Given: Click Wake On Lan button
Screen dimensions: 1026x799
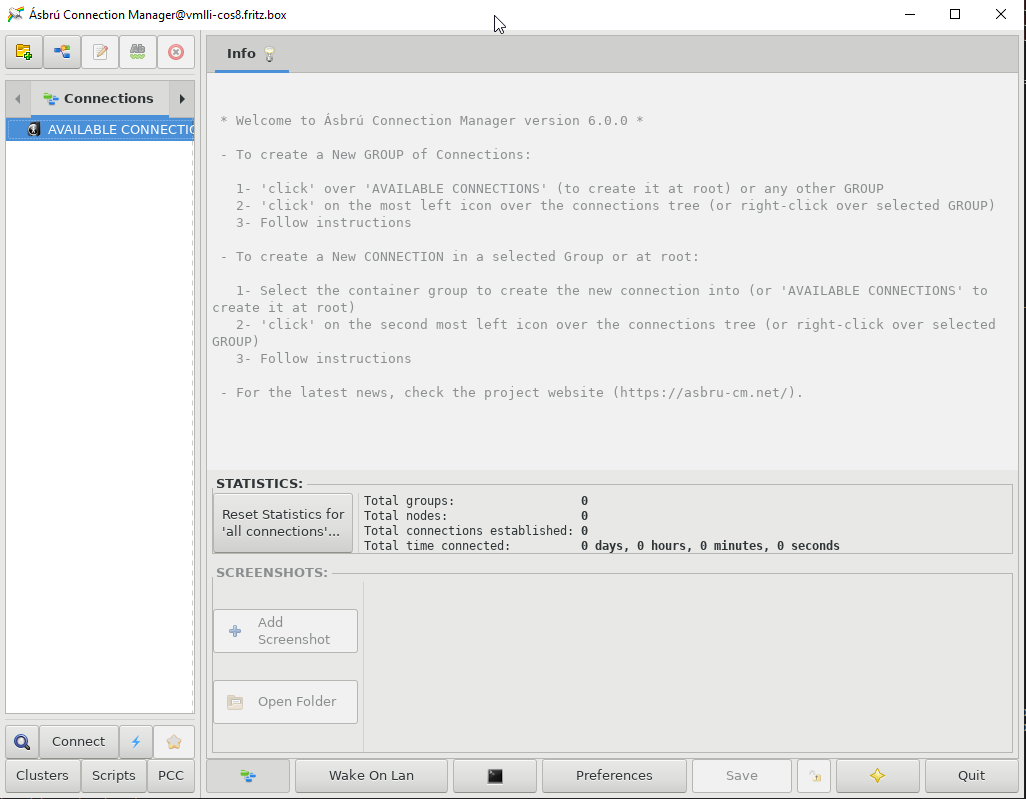Looking at the screenshot, I should (372, 775).
